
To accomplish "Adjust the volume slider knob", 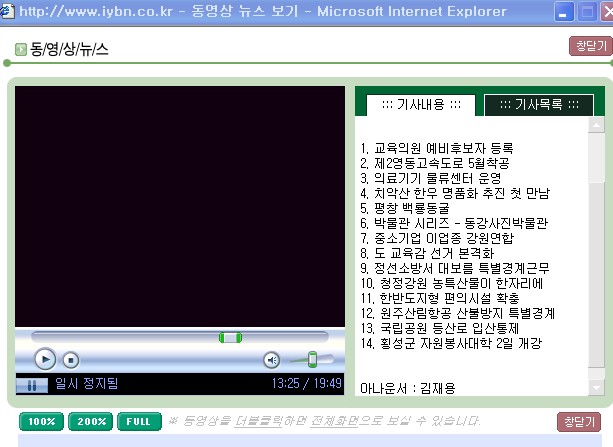I will coord(312,359).
